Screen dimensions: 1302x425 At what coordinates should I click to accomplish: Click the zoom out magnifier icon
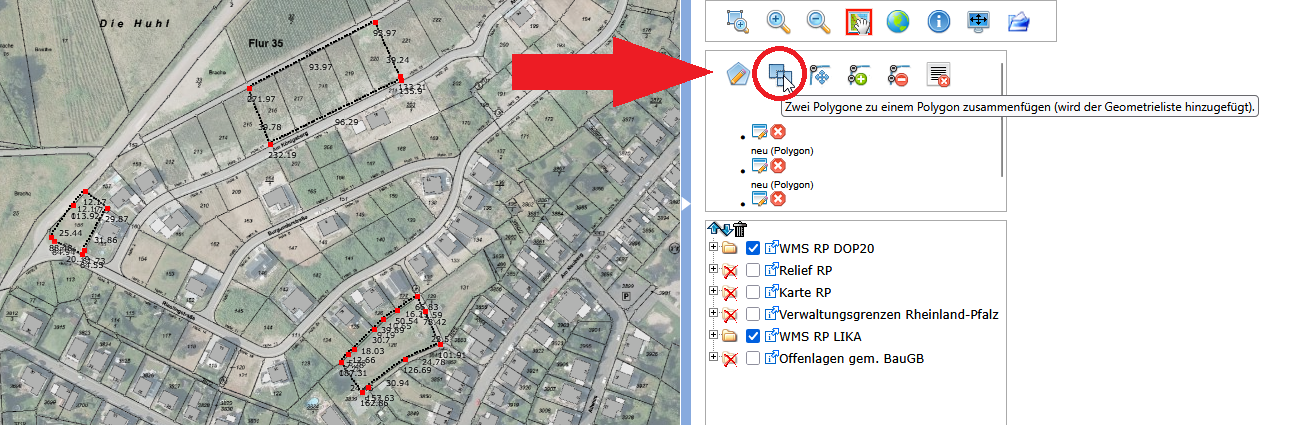coord(819,21)
